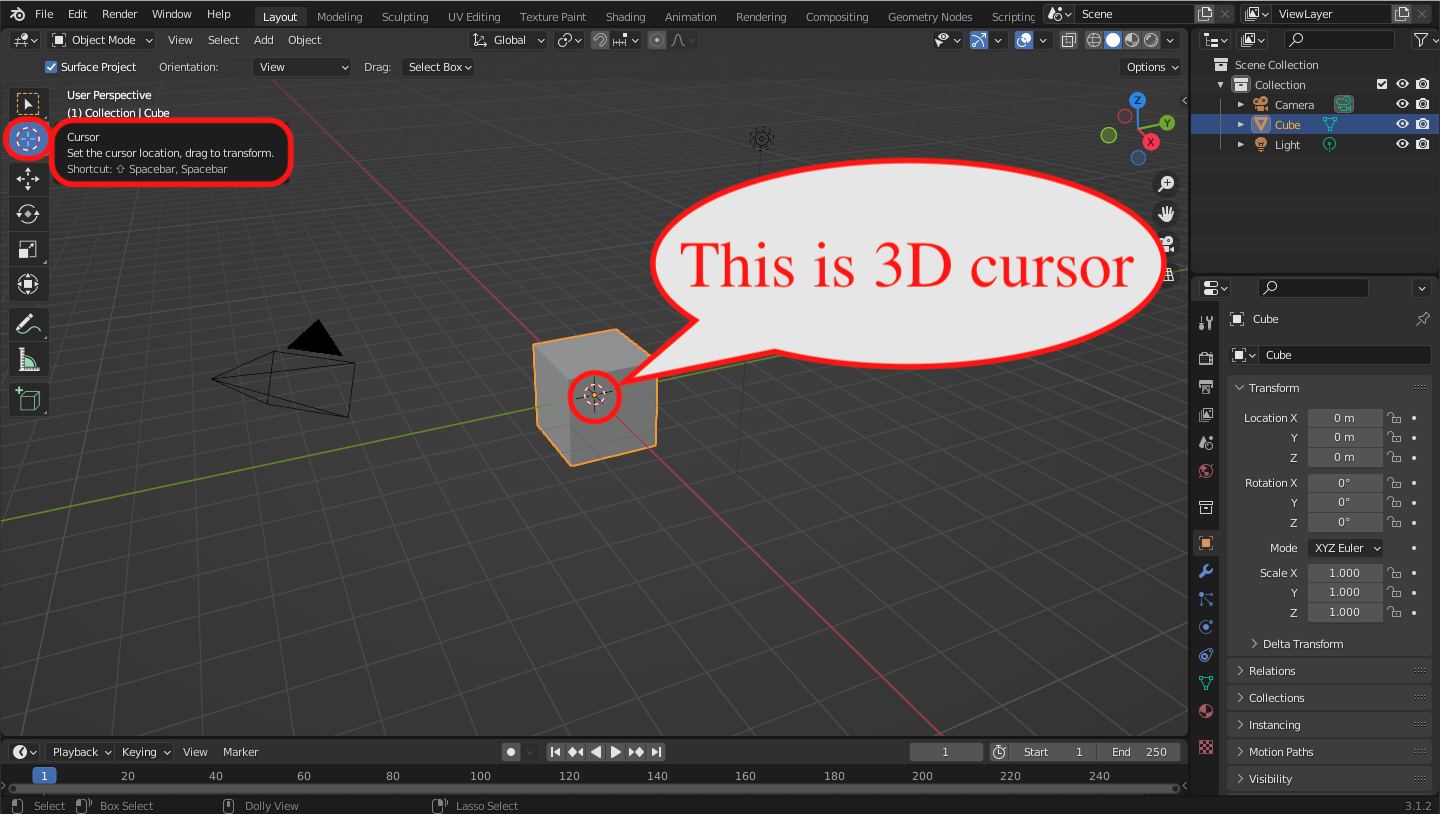Open the Object Mode dropdown
The height and width of the screenshot is (814, 1440).
103,40
